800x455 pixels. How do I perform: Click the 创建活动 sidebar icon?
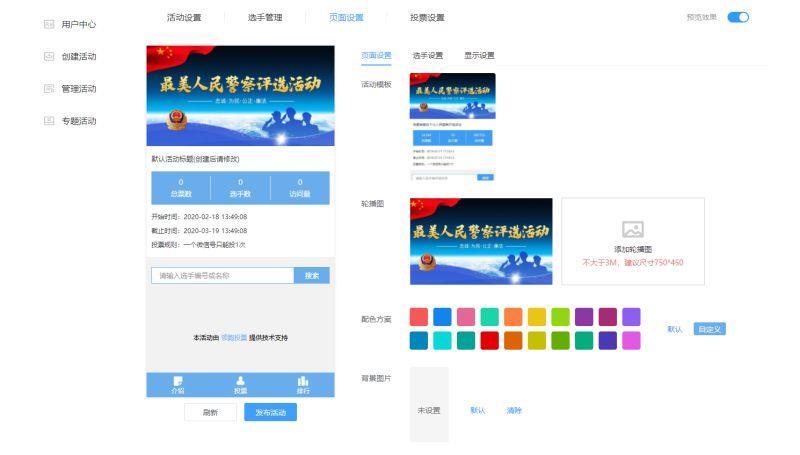pos(49,57)
